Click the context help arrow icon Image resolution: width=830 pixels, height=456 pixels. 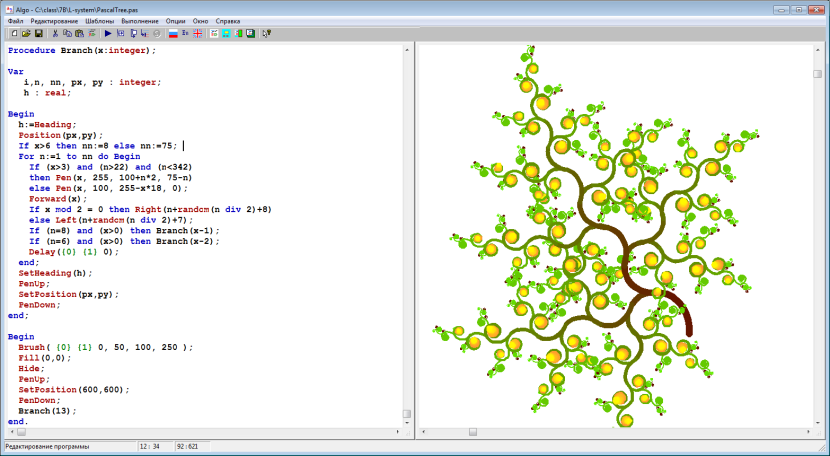coord(265,33)
